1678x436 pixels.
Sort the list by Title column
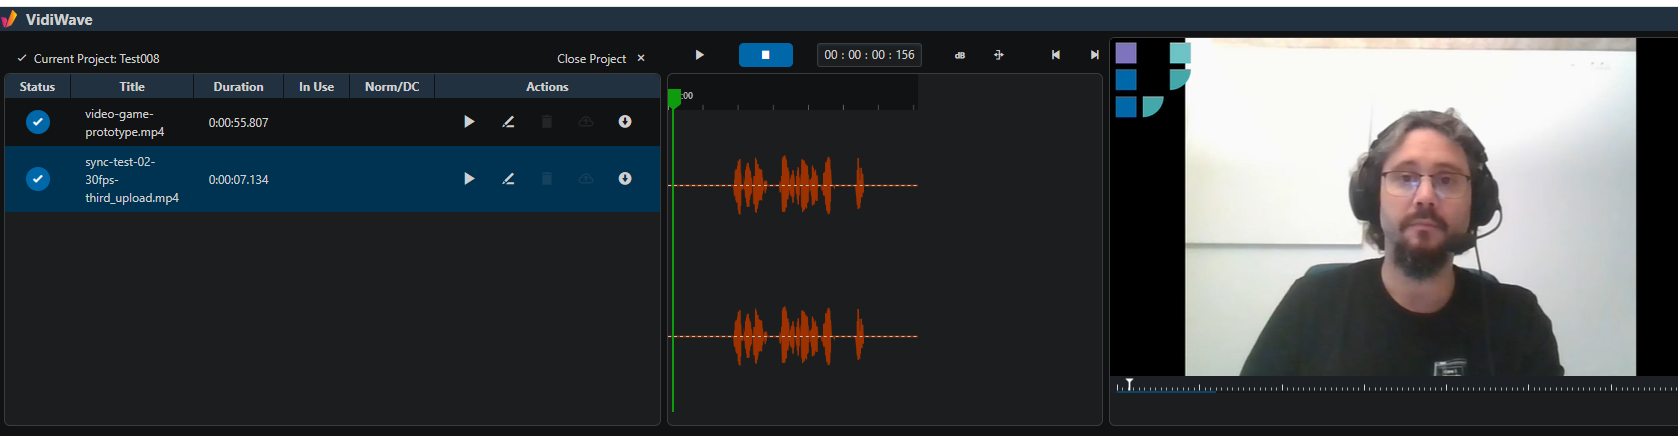tap(132, 87)
